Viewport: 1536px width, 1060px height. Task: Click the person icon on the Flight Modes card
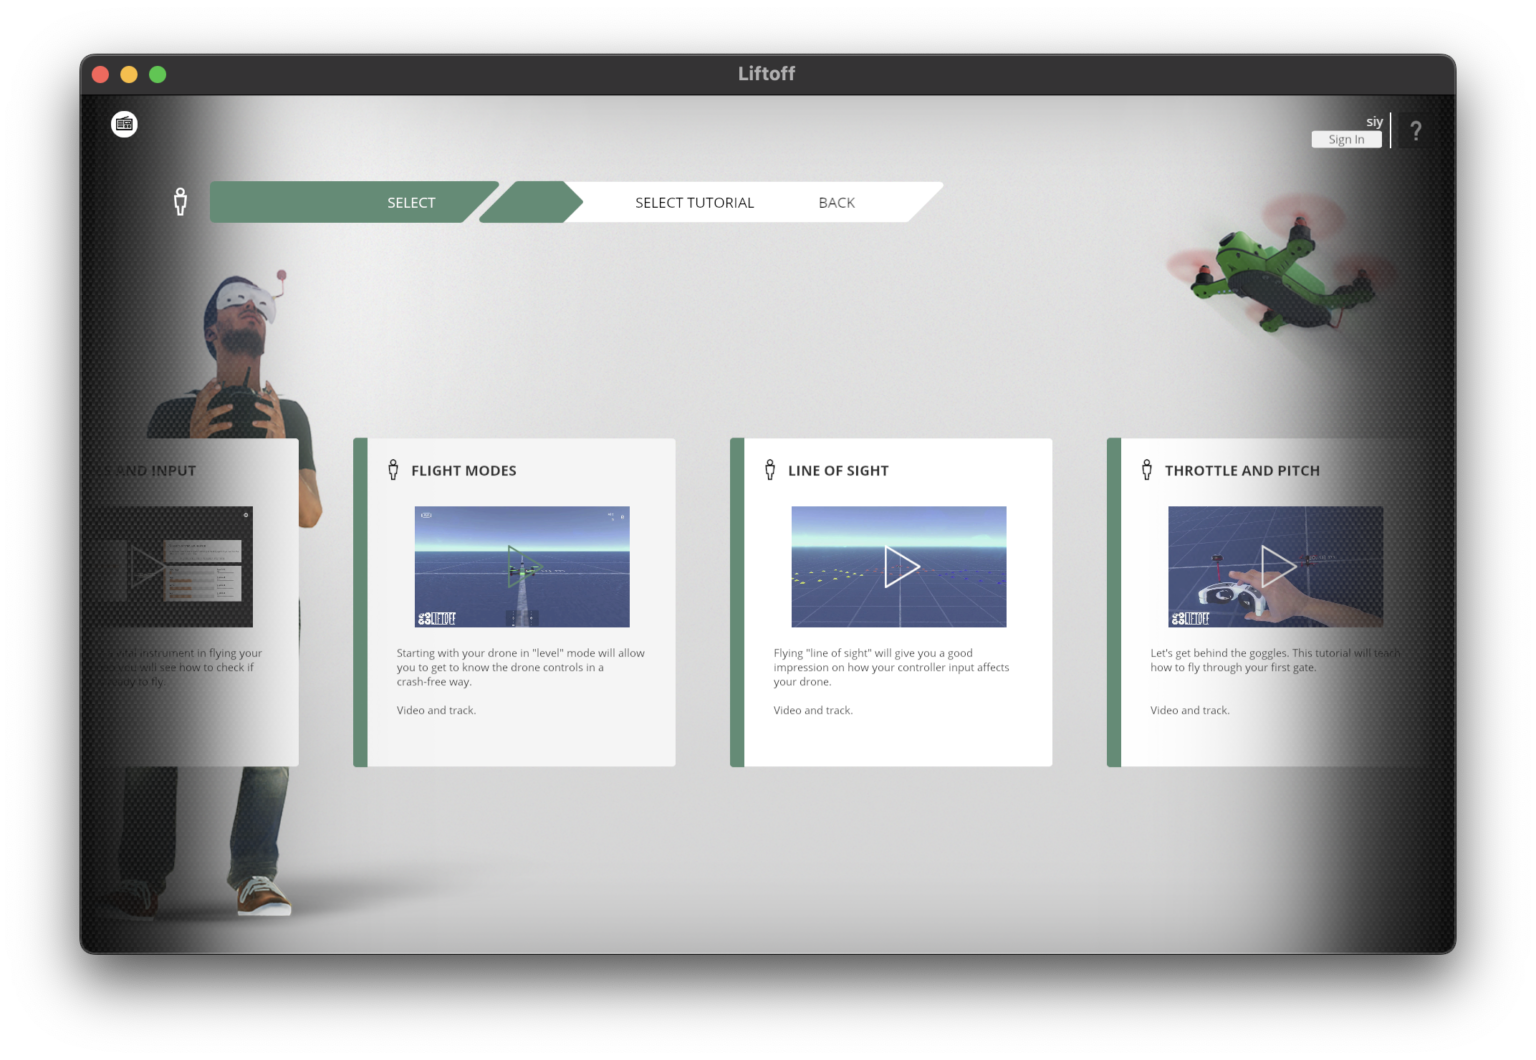[392, 468]
